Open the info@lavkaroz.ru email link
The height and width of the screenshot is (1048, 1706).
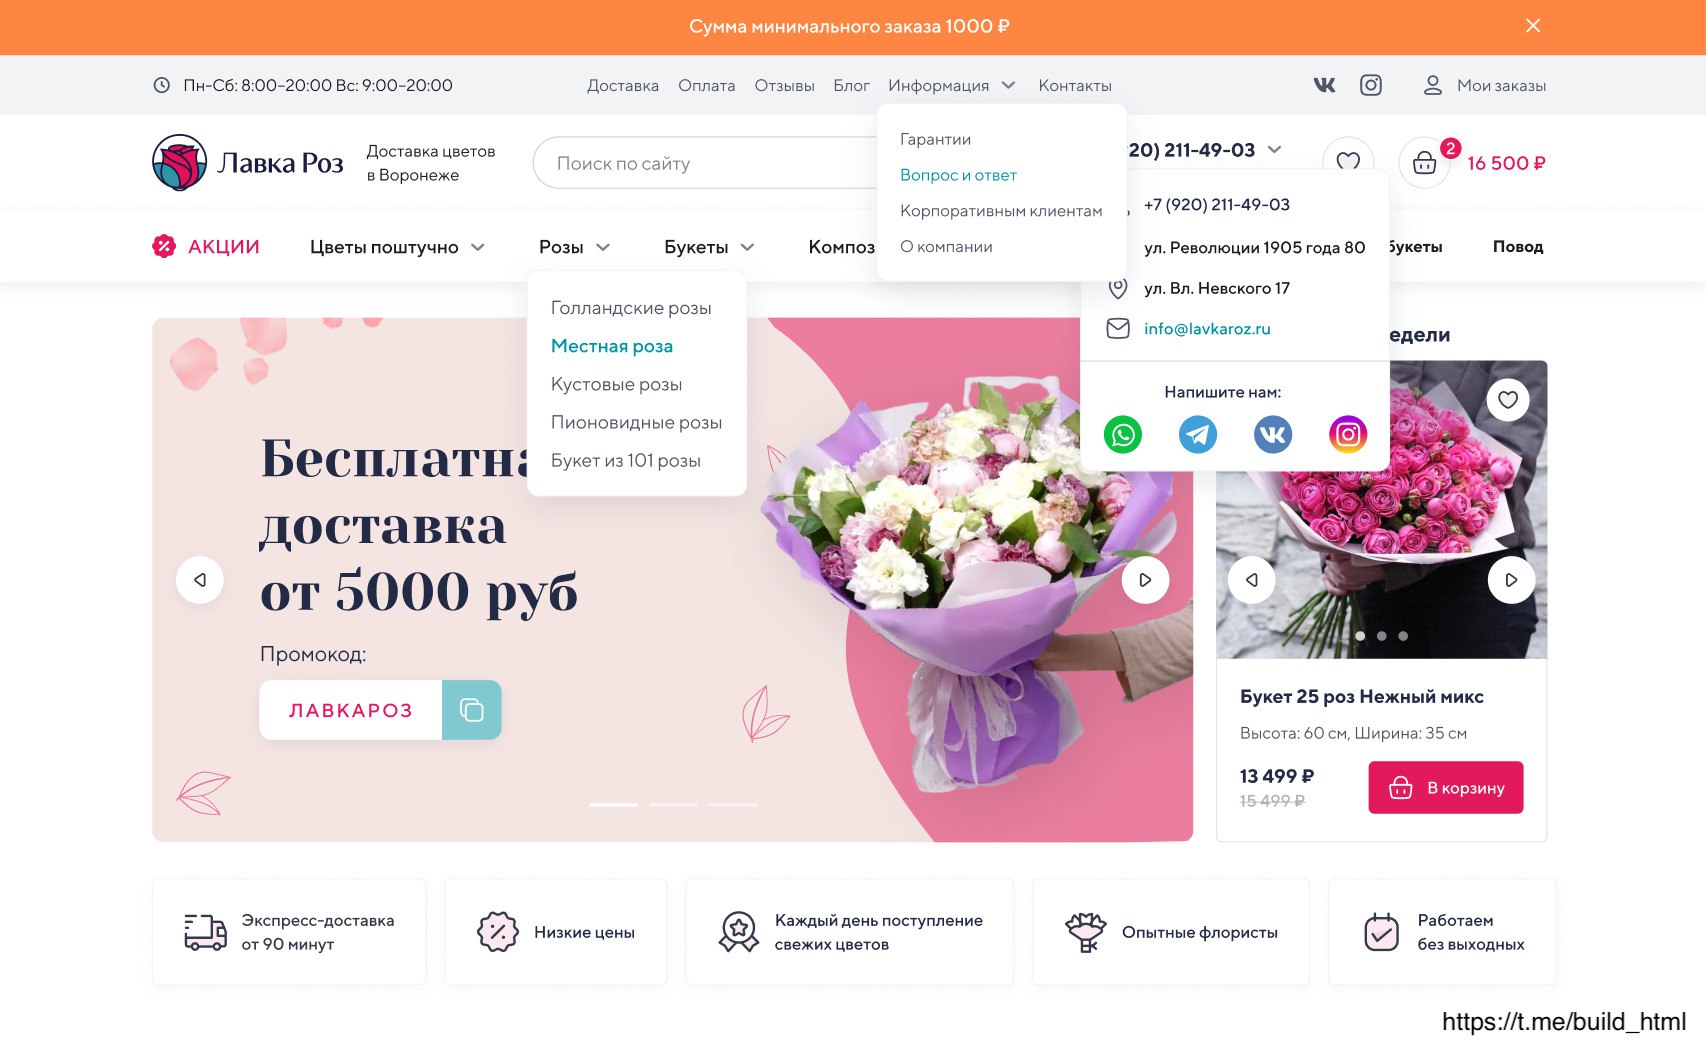click(1207, 329)
